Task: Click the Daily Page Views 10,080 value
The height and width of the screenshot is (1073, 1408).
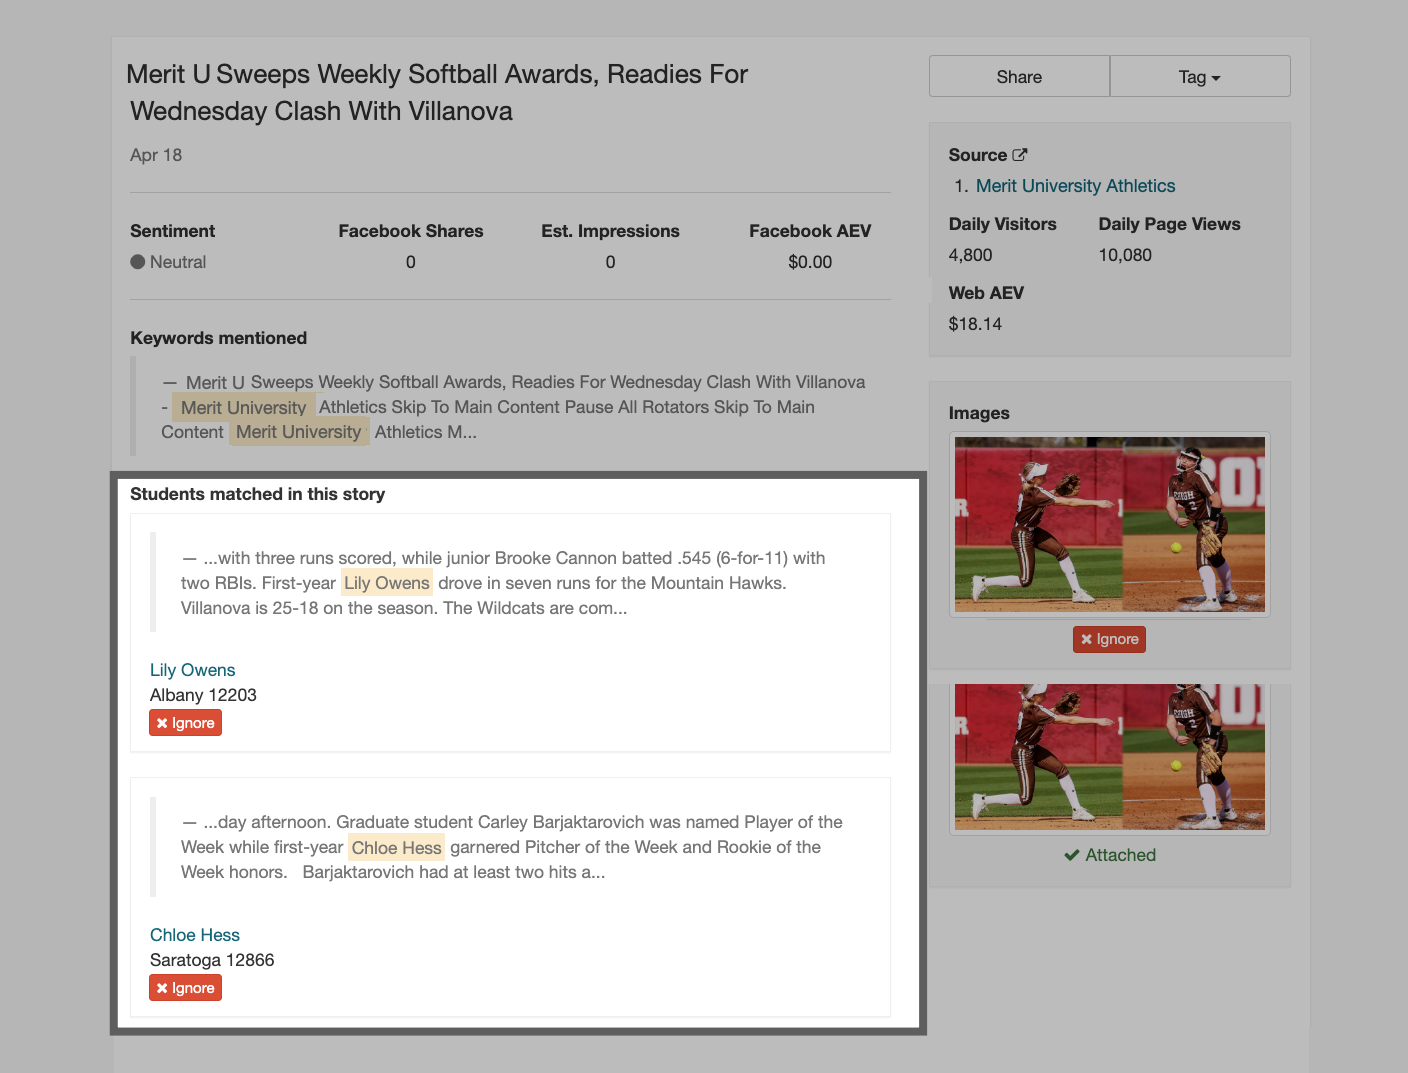Action: (1125, 255)
